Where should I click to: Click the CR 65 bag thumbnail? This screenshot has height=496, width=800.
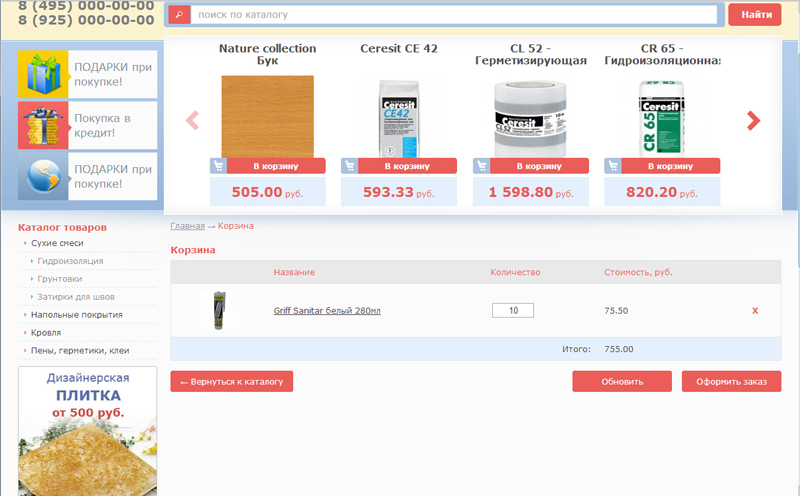pos(662,119)
